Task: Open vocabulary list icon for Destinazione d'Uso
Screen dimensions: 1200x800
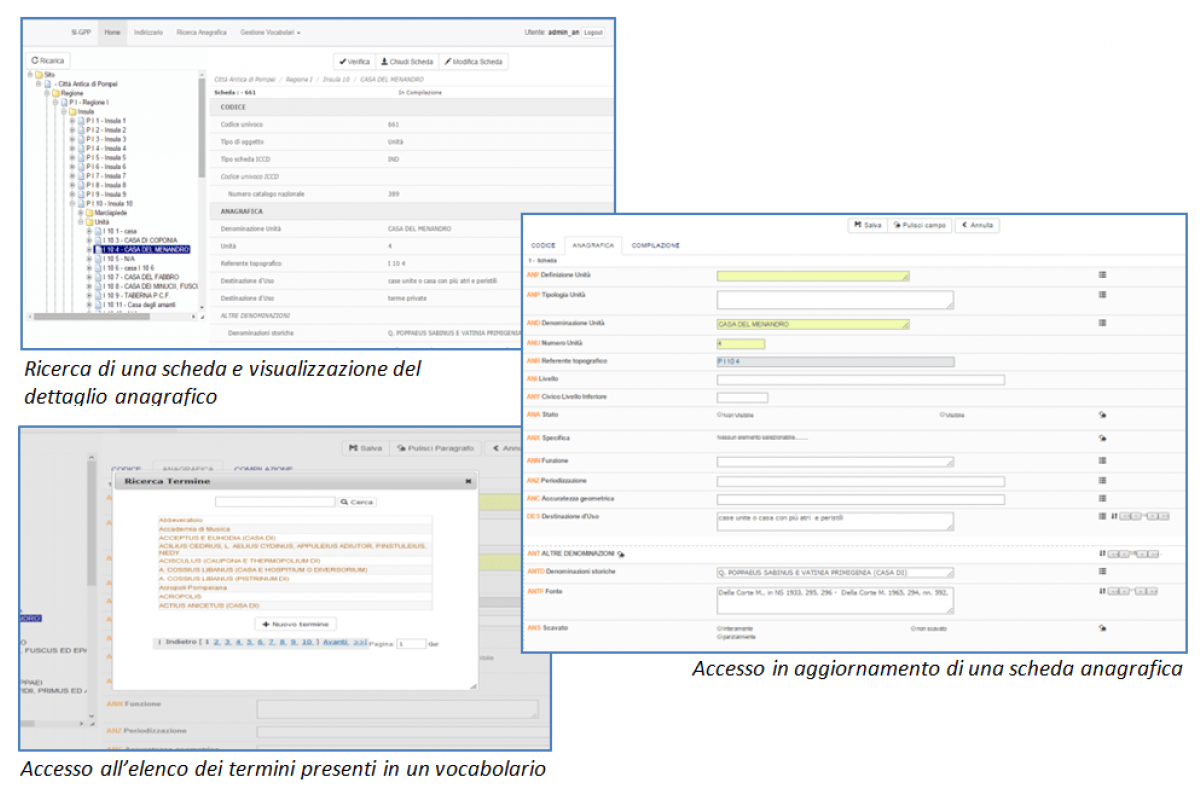Action: [1102, 516]
